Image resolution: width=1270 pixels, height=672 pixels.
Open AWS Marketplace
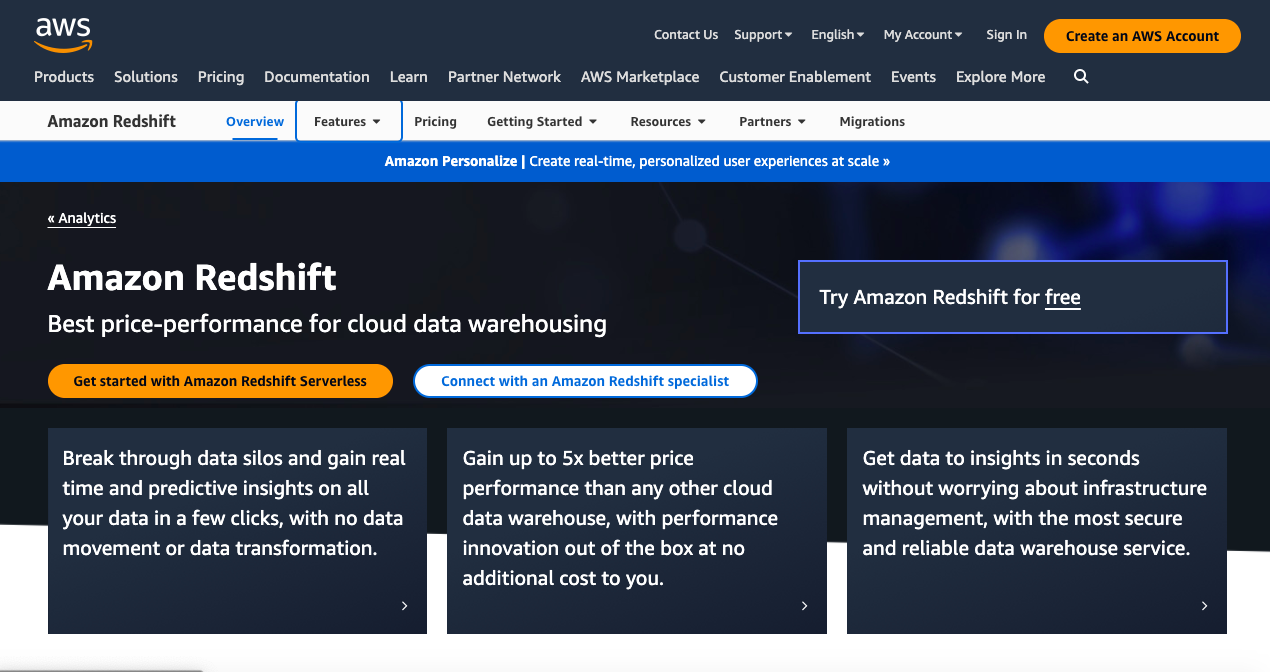point(640,77)
